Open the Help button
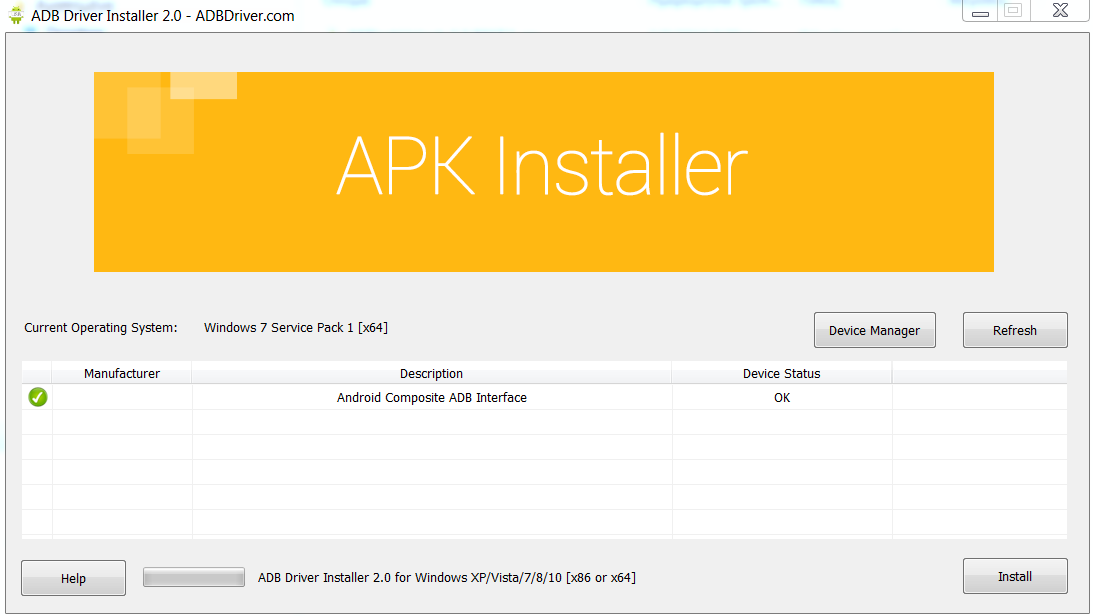 click(x=73, y=578)
